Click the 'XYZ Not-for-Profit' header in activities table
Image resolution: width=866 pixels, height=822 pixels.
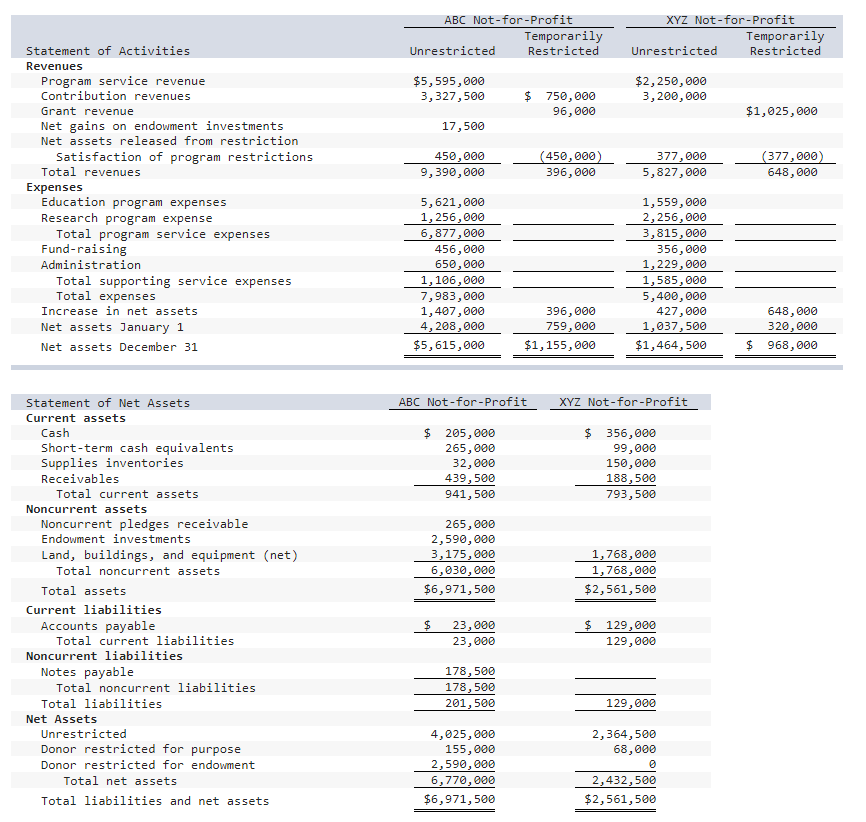pos(730,20)
